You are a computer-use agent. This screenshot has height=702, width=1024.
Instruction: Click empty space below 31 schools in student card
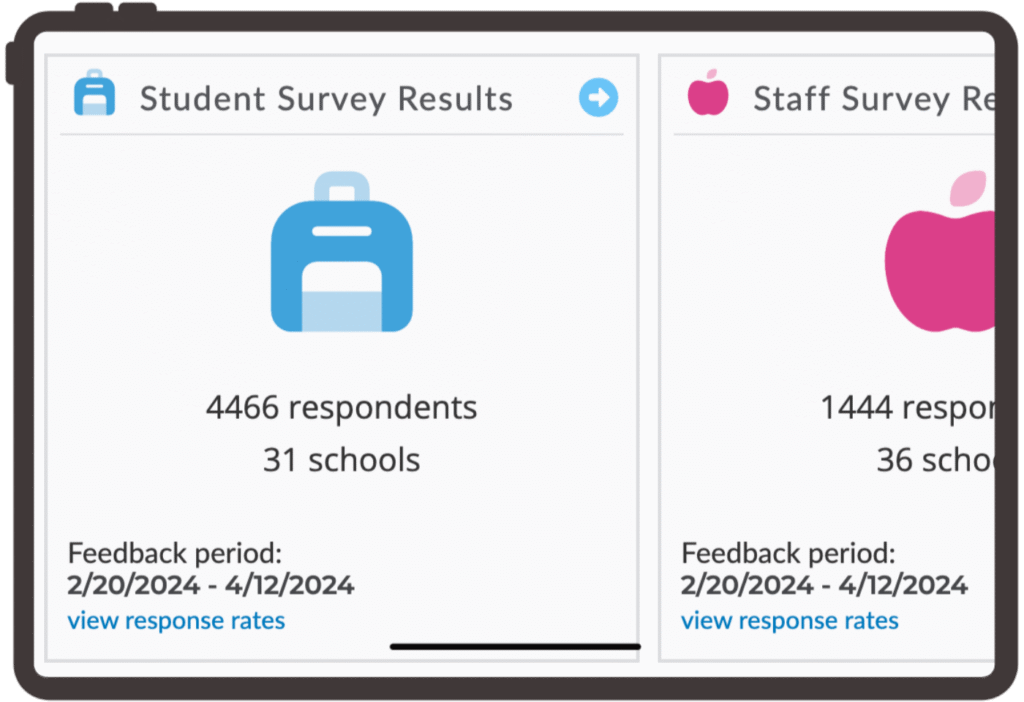click(x=342, y=510)
